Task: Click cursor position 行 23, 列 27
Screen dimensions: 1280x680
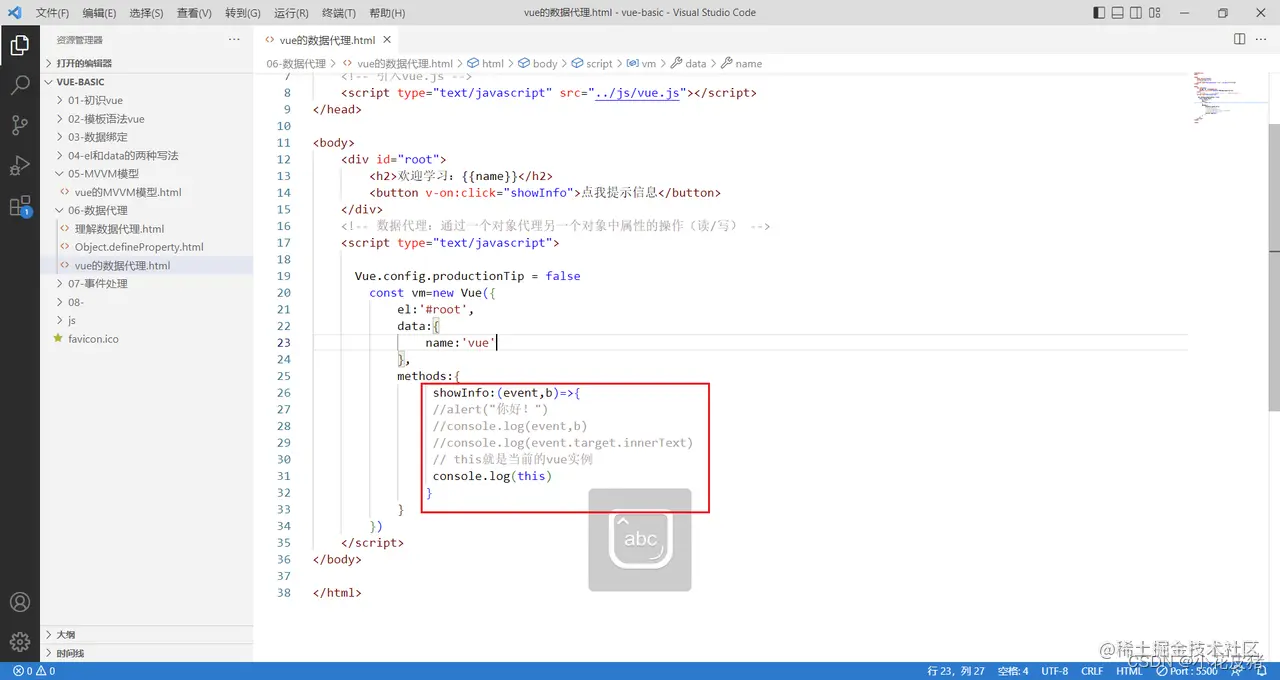Action: [956, 671]
